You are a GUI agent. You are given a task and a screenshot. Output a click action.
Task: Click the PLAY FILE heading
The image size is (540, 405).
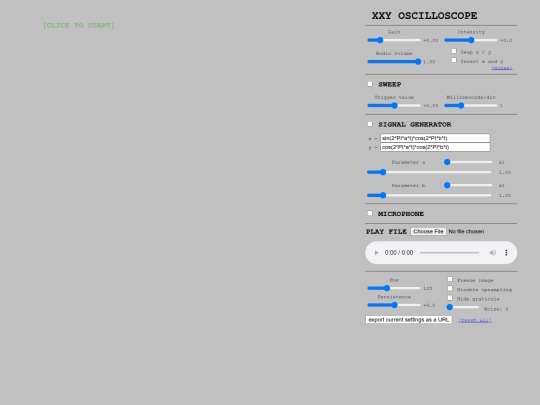click(x=386, y=231)
